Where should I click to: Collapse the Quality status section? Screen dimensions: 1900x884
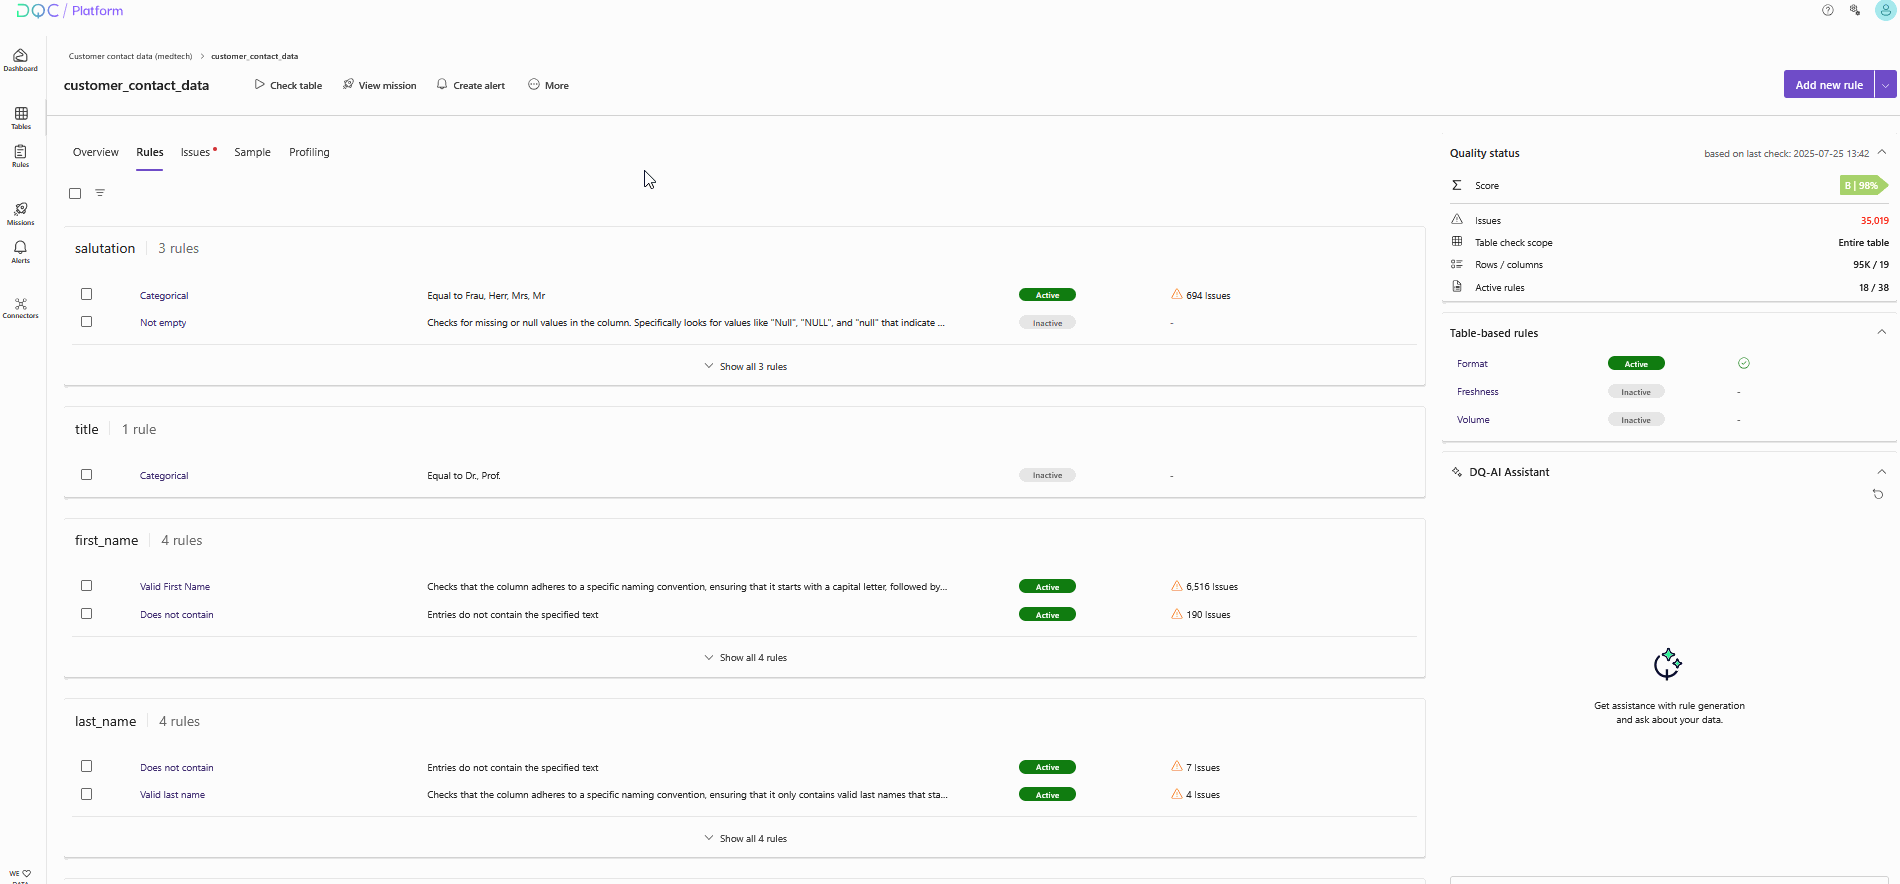tap(1882, 152)
